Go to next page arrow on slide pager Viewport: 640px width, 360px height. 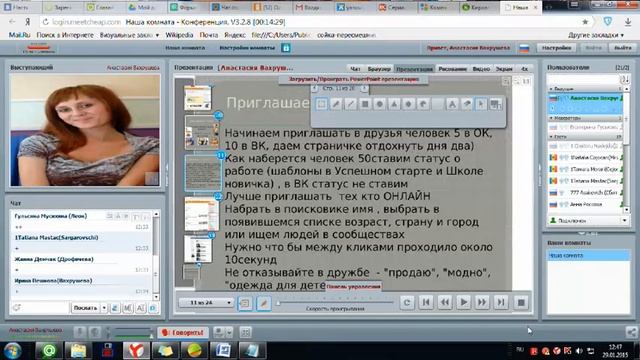(x=364, y=88)
